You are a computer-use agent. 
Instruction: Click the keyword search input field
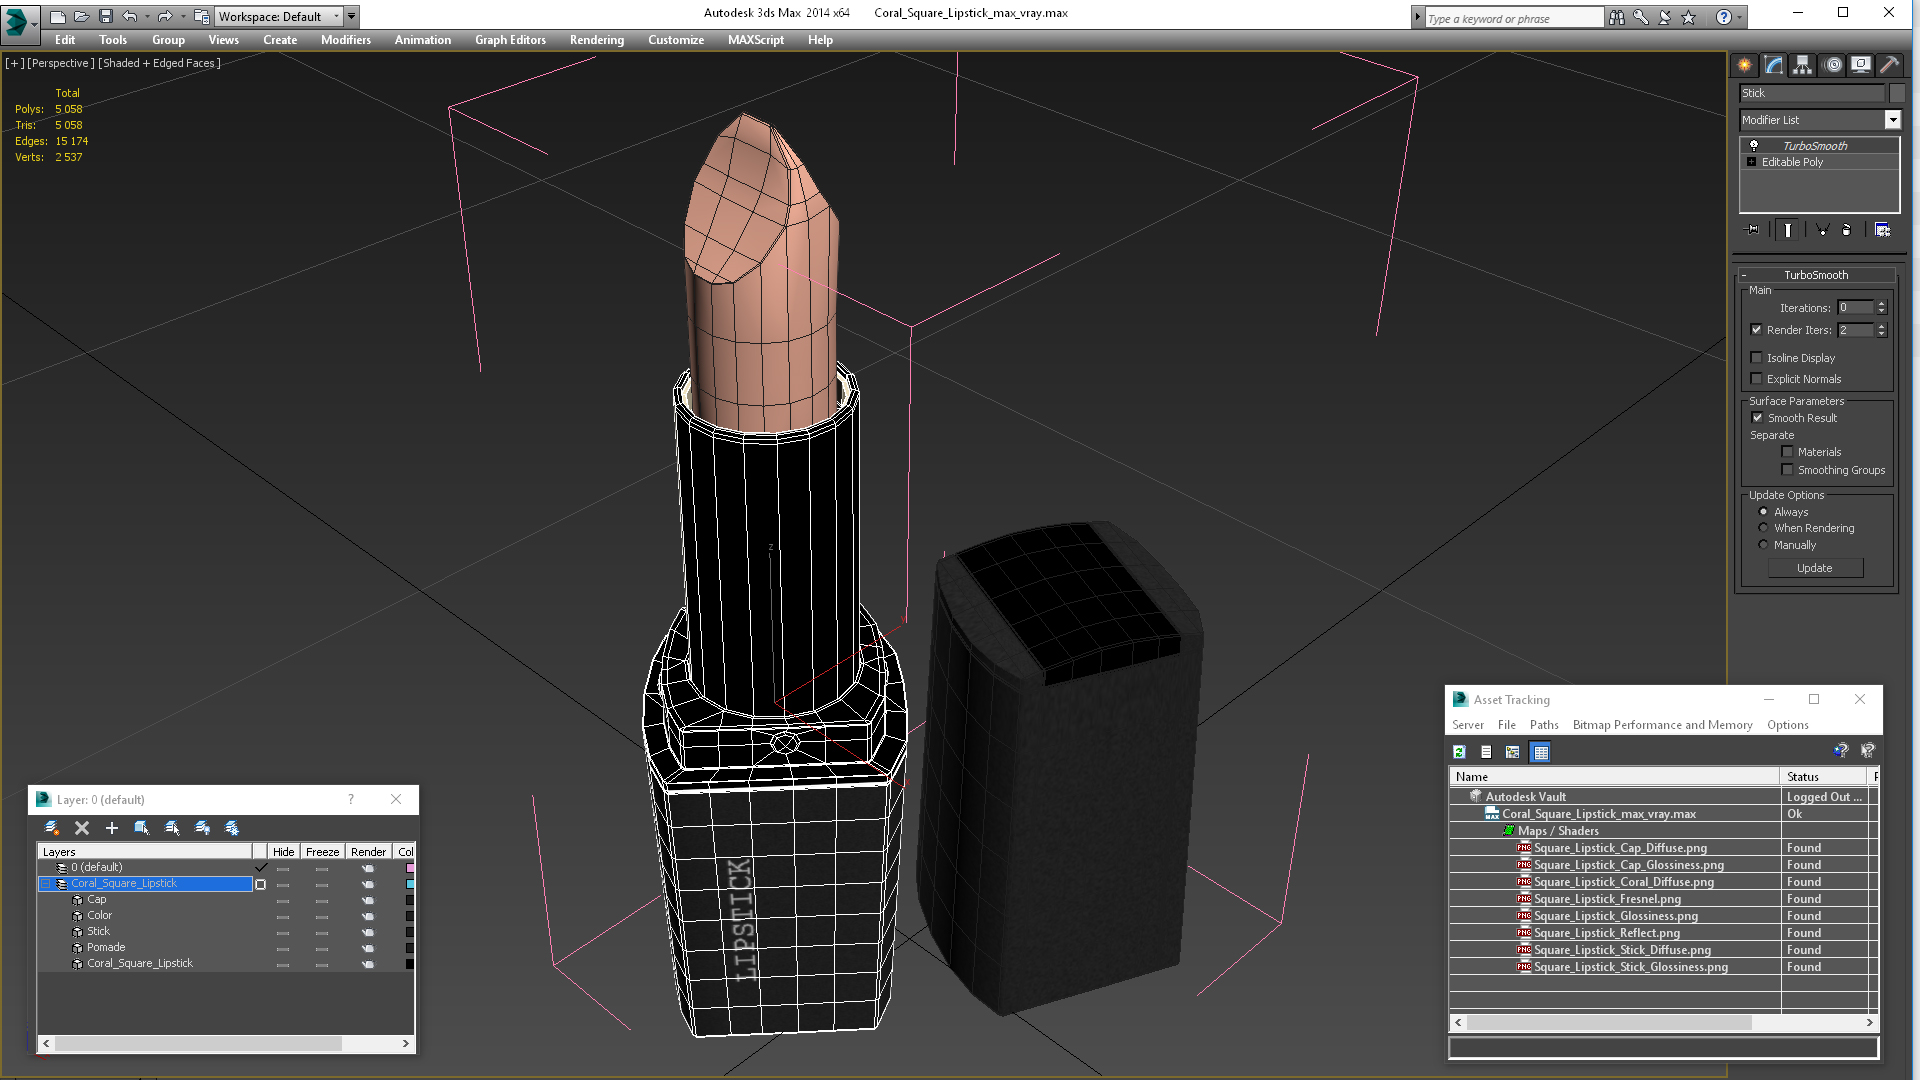1513,18
